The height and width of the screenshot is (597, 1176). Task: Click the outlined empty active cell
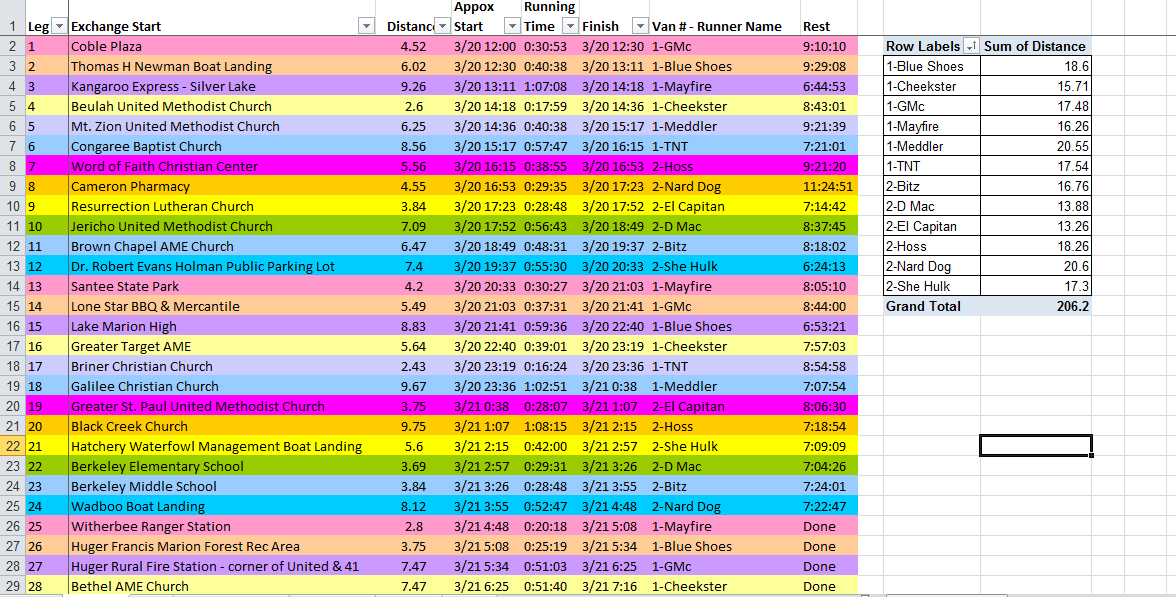pos(1035,446)
